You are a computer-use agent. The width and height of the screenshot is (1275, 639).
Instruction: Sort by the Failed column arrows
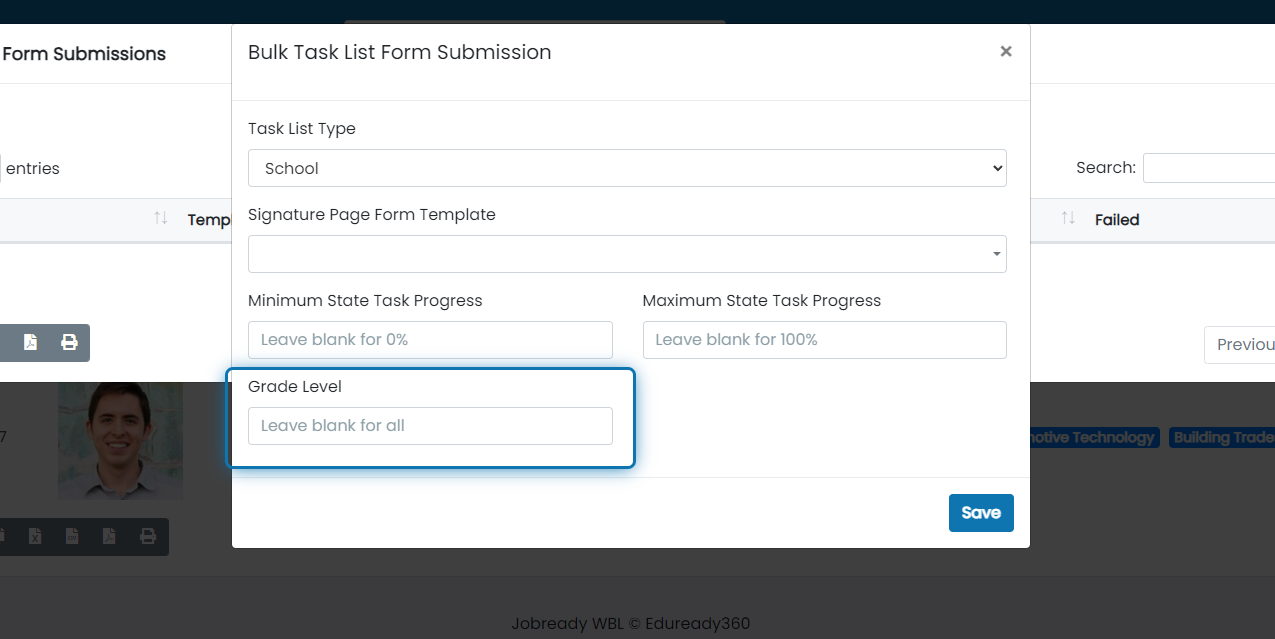point(1068,218)
